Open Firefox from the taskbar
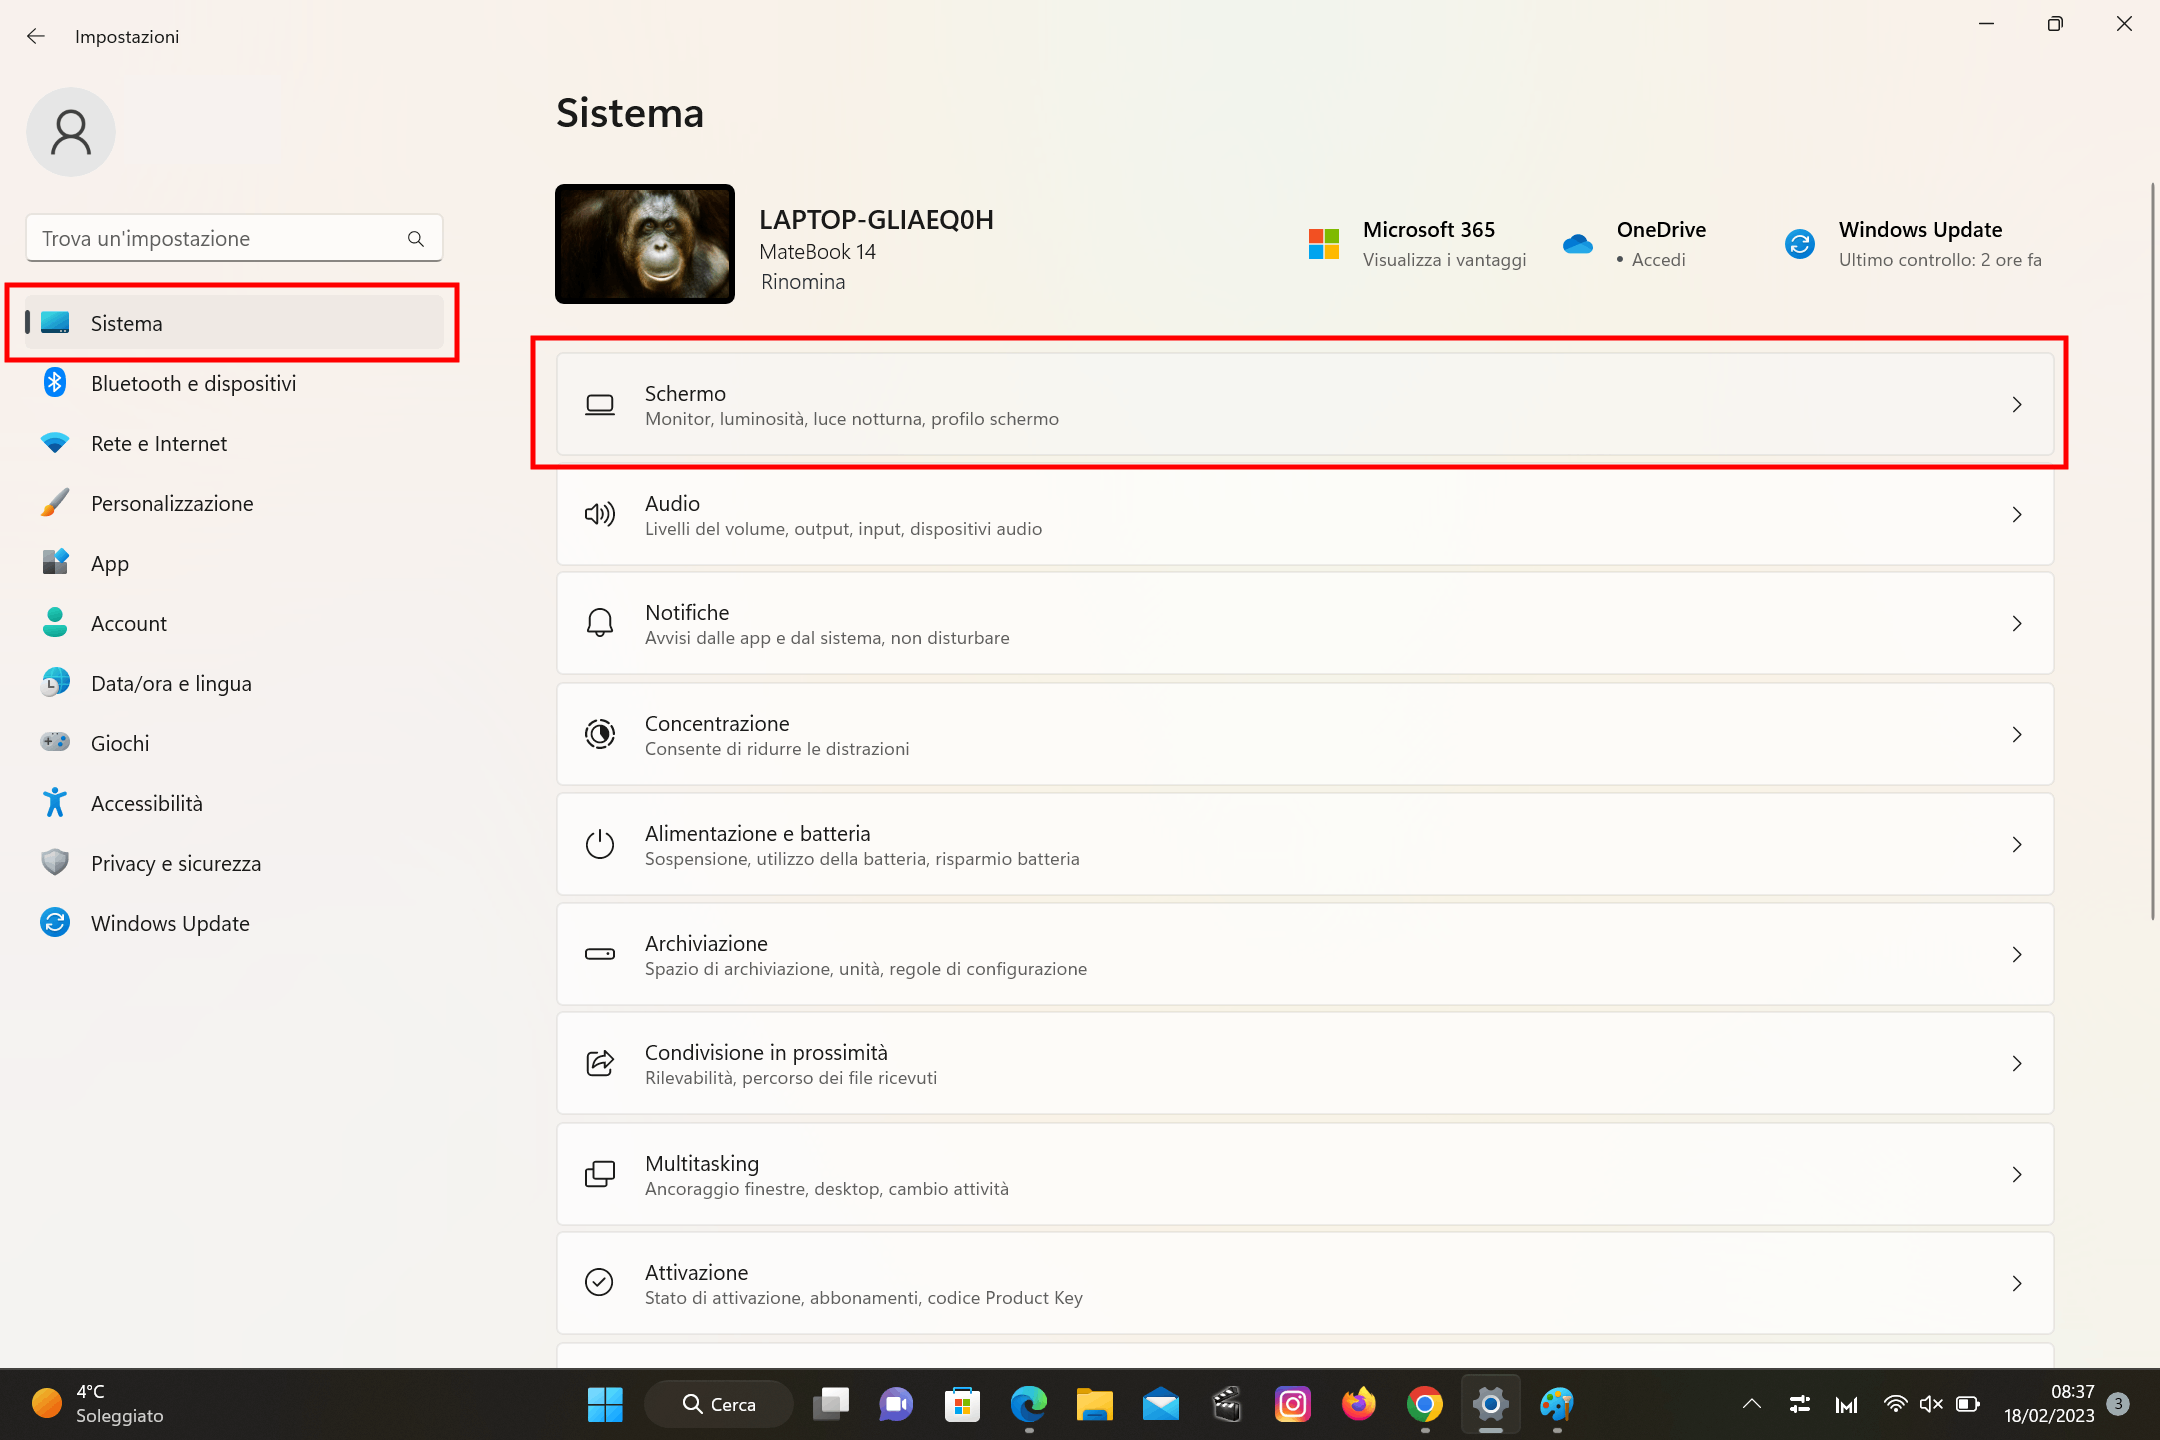 (x=1358, y=1404)
